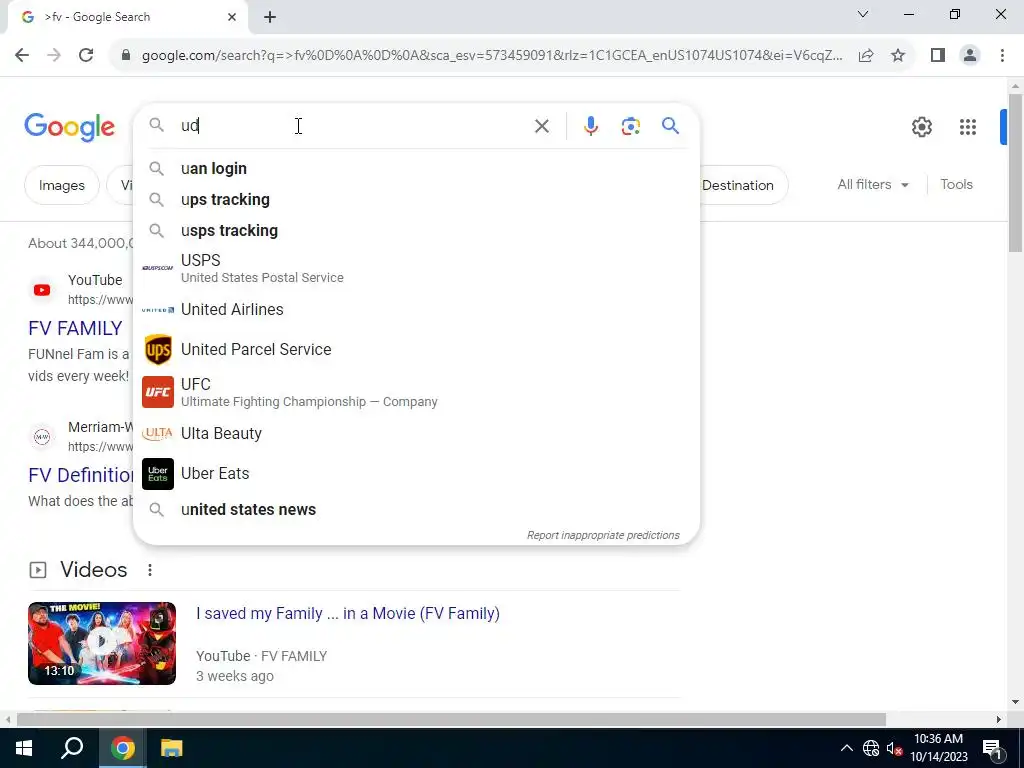Viewport: 1024px width, 768px height.
Task: Pick the UFC company suggestion
Action: 416,392
